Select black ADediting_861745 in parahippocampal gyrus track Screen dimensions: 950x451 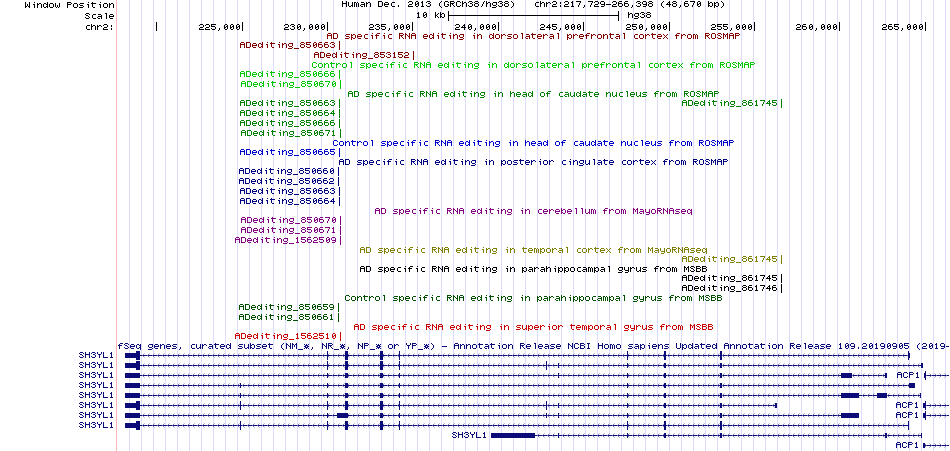click(x=729, y=278)
